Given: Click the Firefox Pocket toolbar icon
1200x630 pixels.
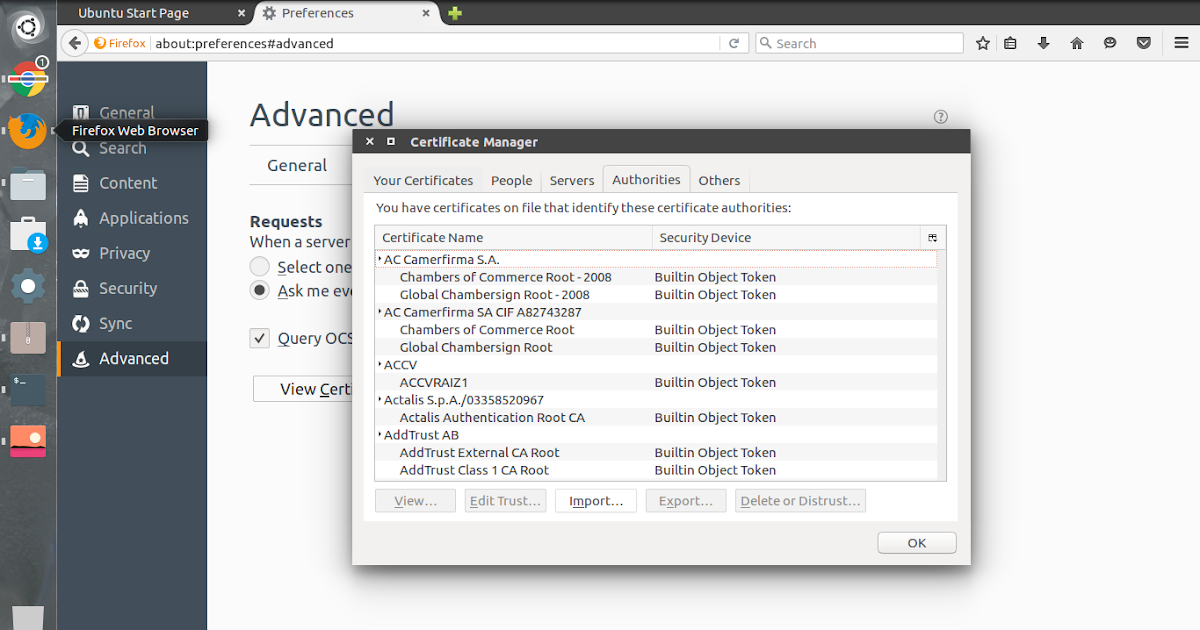Looking at the screenshot, I should [x=1143, y=43].
